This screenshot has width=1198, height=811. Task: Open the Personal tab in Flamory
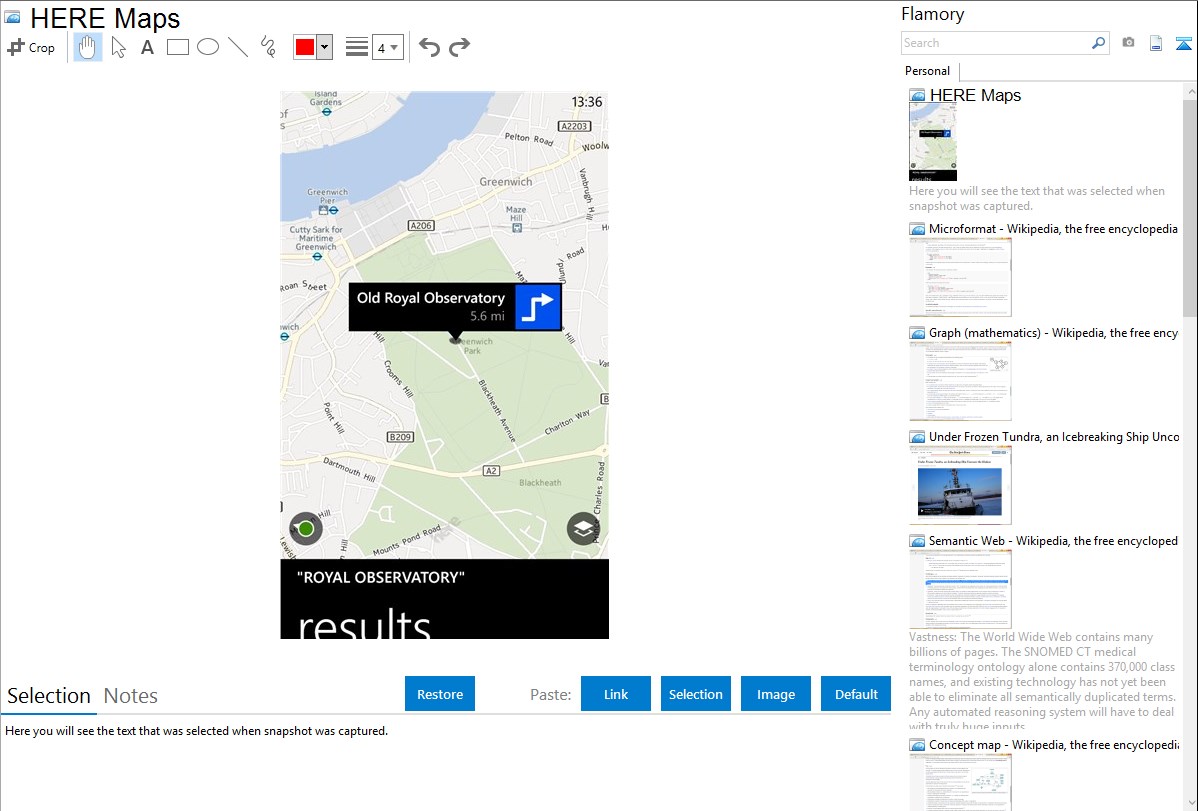click(x=927, y=71)
